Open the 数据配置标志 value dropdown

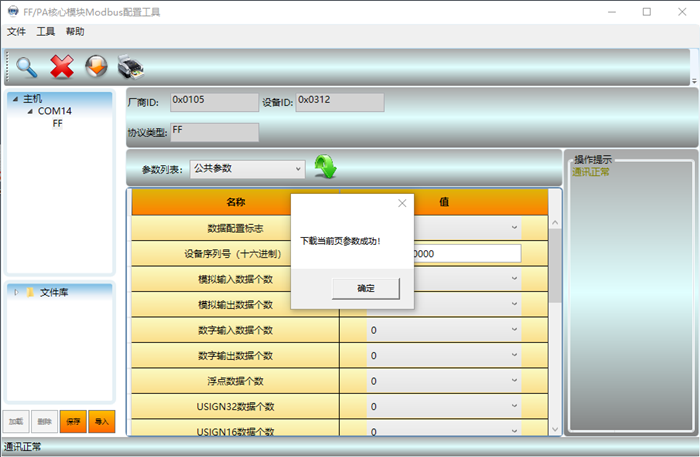(x=514, y=228)
